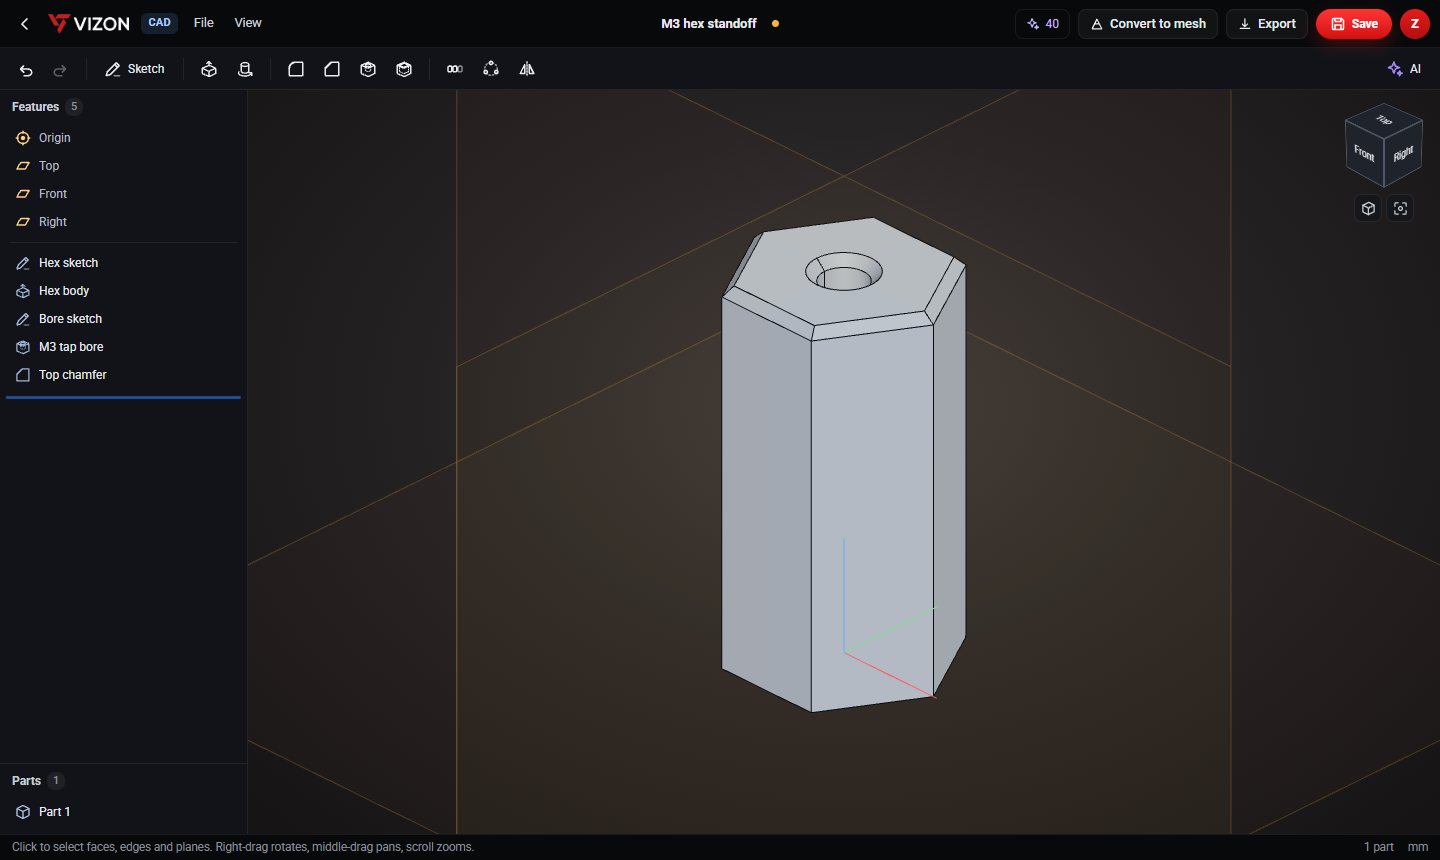Open the View menu
The image size is (1440, 860).
tap(248, 23)
